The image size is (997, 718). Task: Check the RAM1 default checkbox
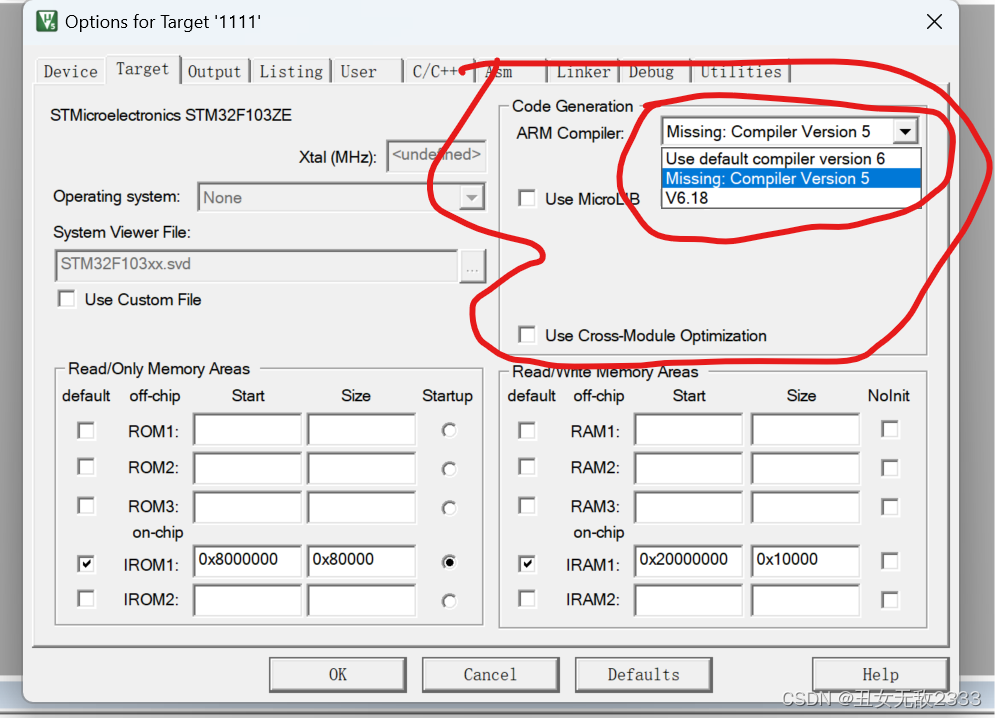pyautogui.click(x=526, y=431)
